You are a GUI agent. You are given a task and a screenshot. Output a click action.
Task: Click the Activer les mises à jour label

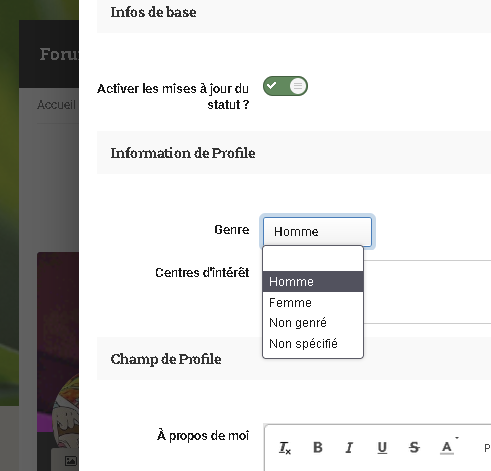(173, 96)
